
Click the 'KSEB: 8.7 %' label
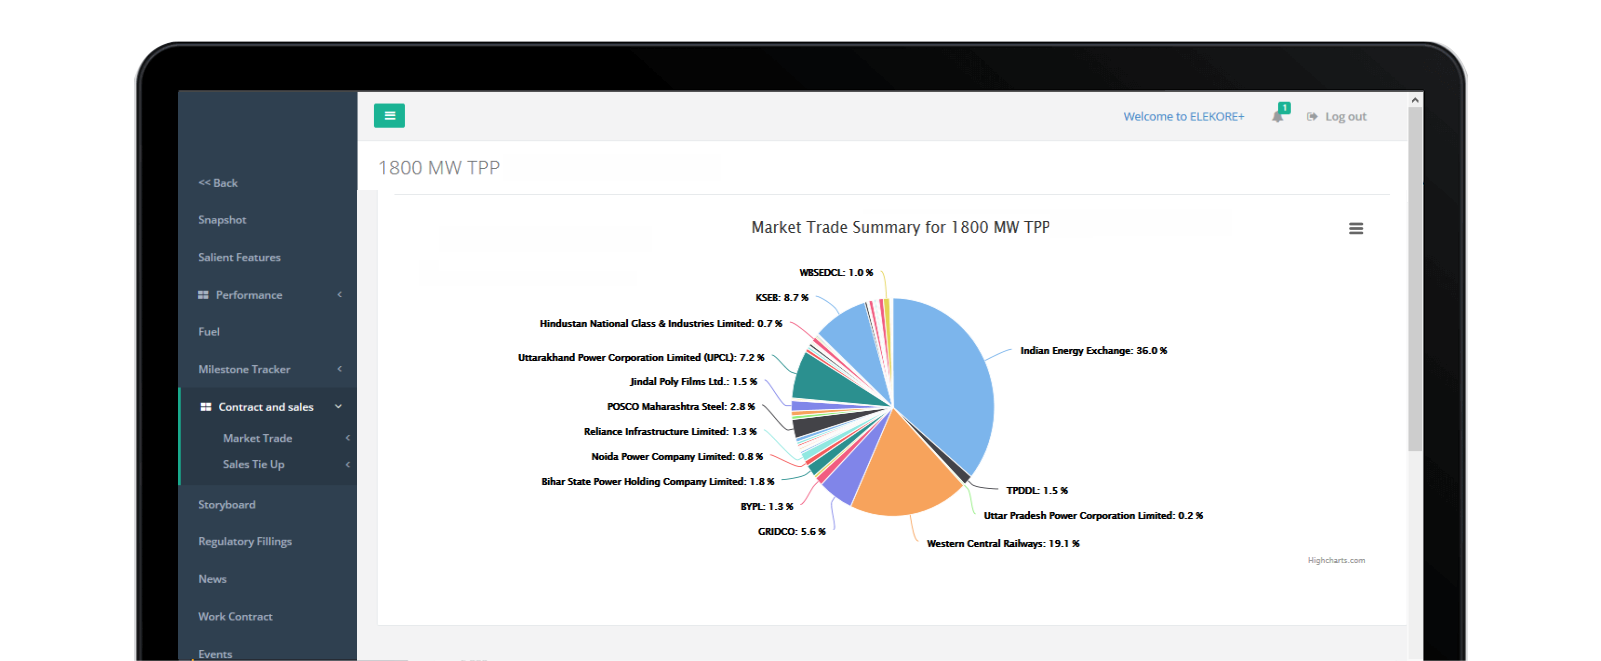[782, 298]
